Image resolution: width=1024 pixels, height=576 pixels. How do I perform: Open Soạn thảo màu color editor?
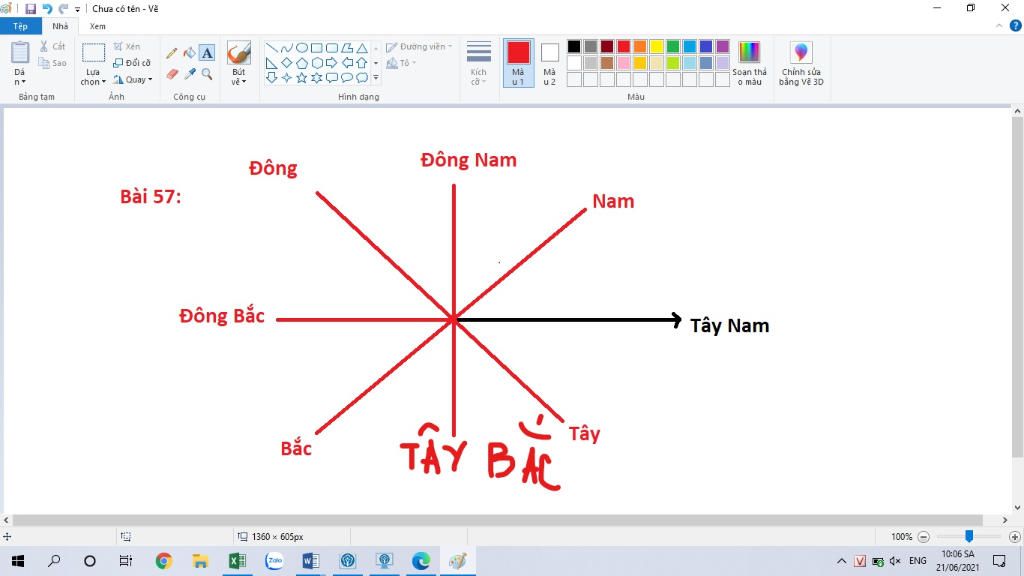pyautogui.click(x=749, y=63)
